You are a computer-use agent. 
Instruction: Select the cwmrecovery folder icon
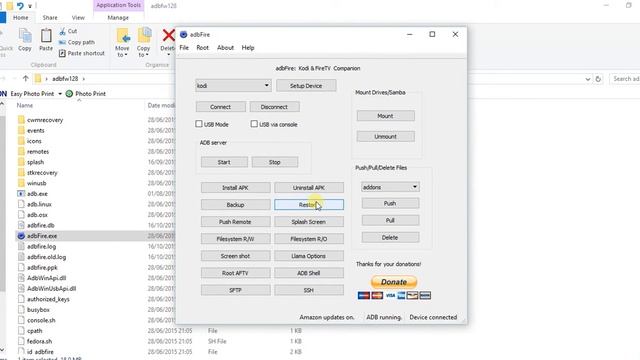tap(21, 120)
